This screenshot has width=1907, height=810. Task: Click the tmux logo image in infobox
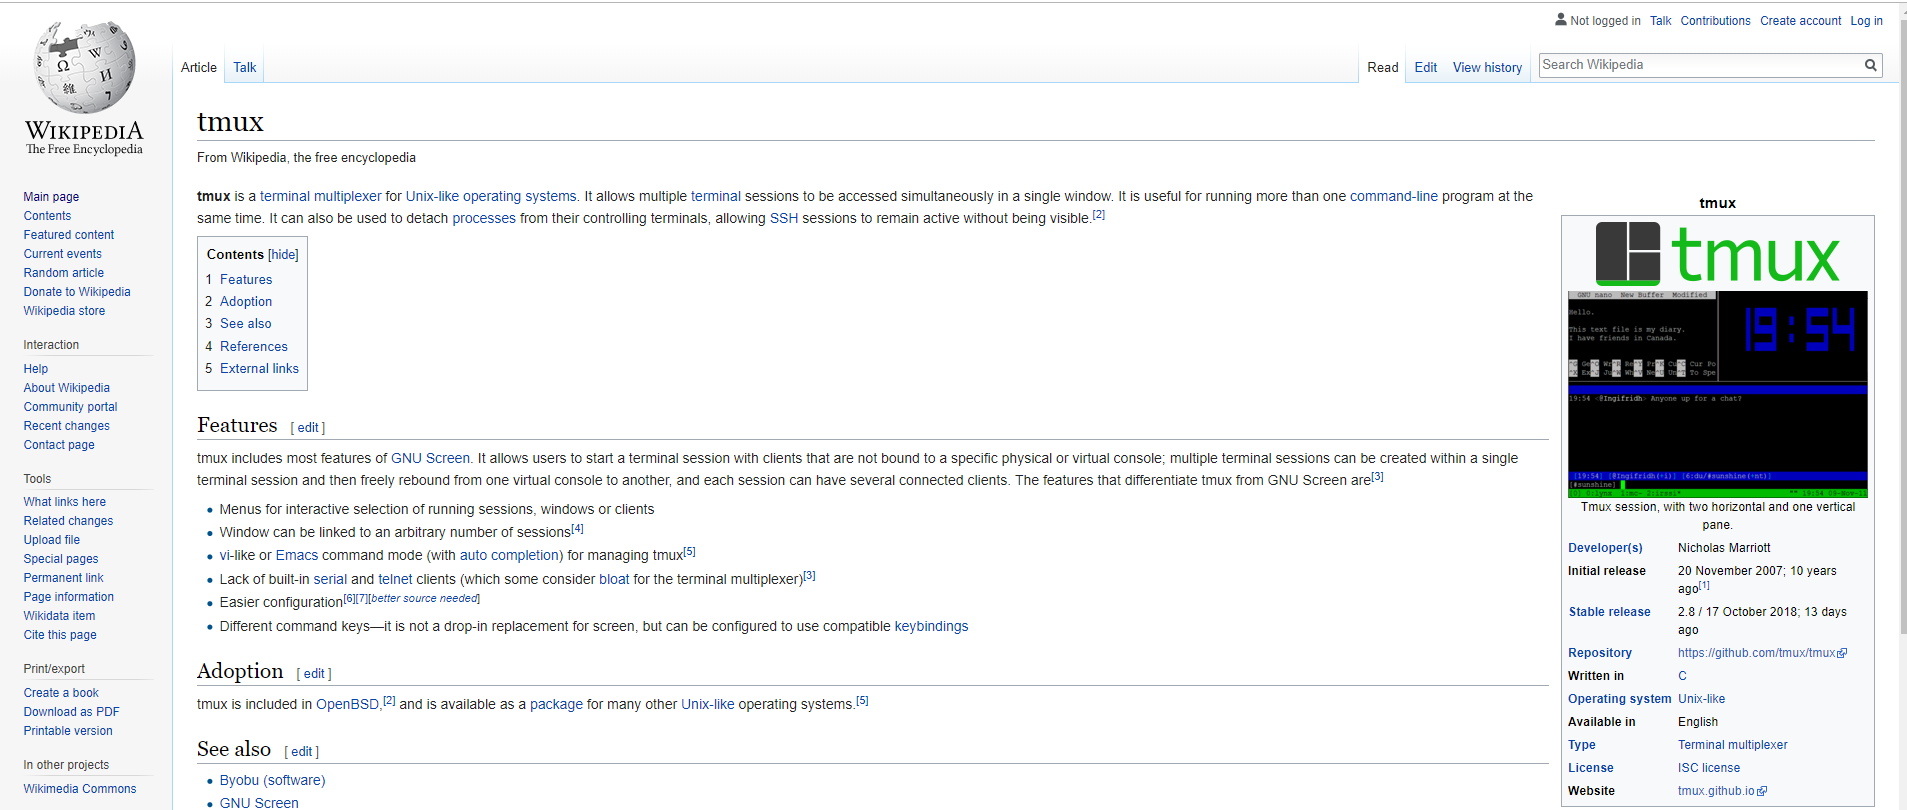(1717, 254)
